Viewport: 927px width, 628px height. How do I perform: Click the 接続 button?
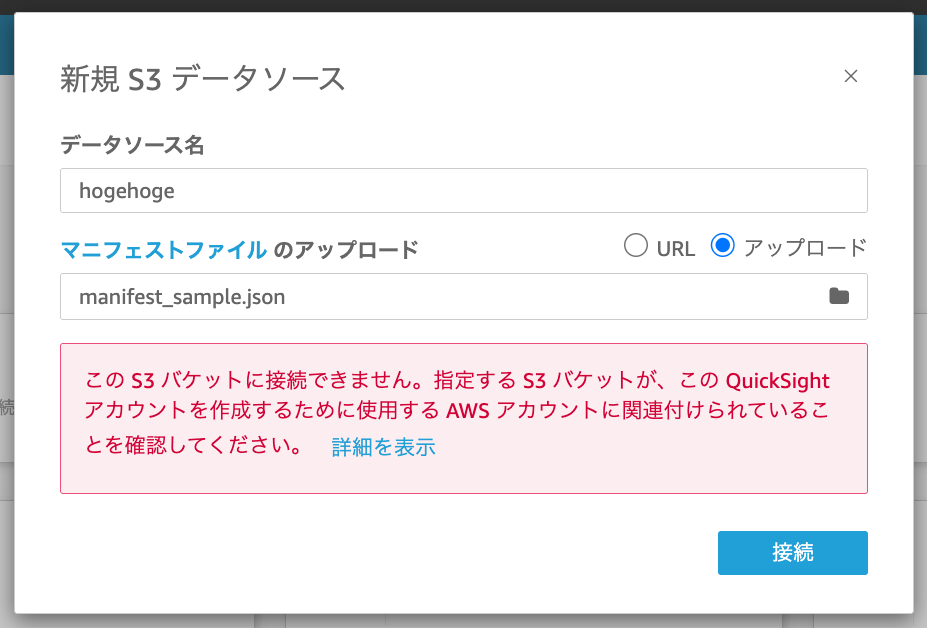click(x=793, y=552)
